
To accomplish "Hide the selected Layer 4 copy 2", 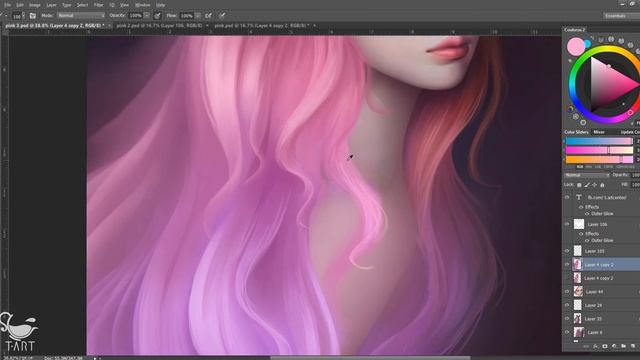I will 567,264.
